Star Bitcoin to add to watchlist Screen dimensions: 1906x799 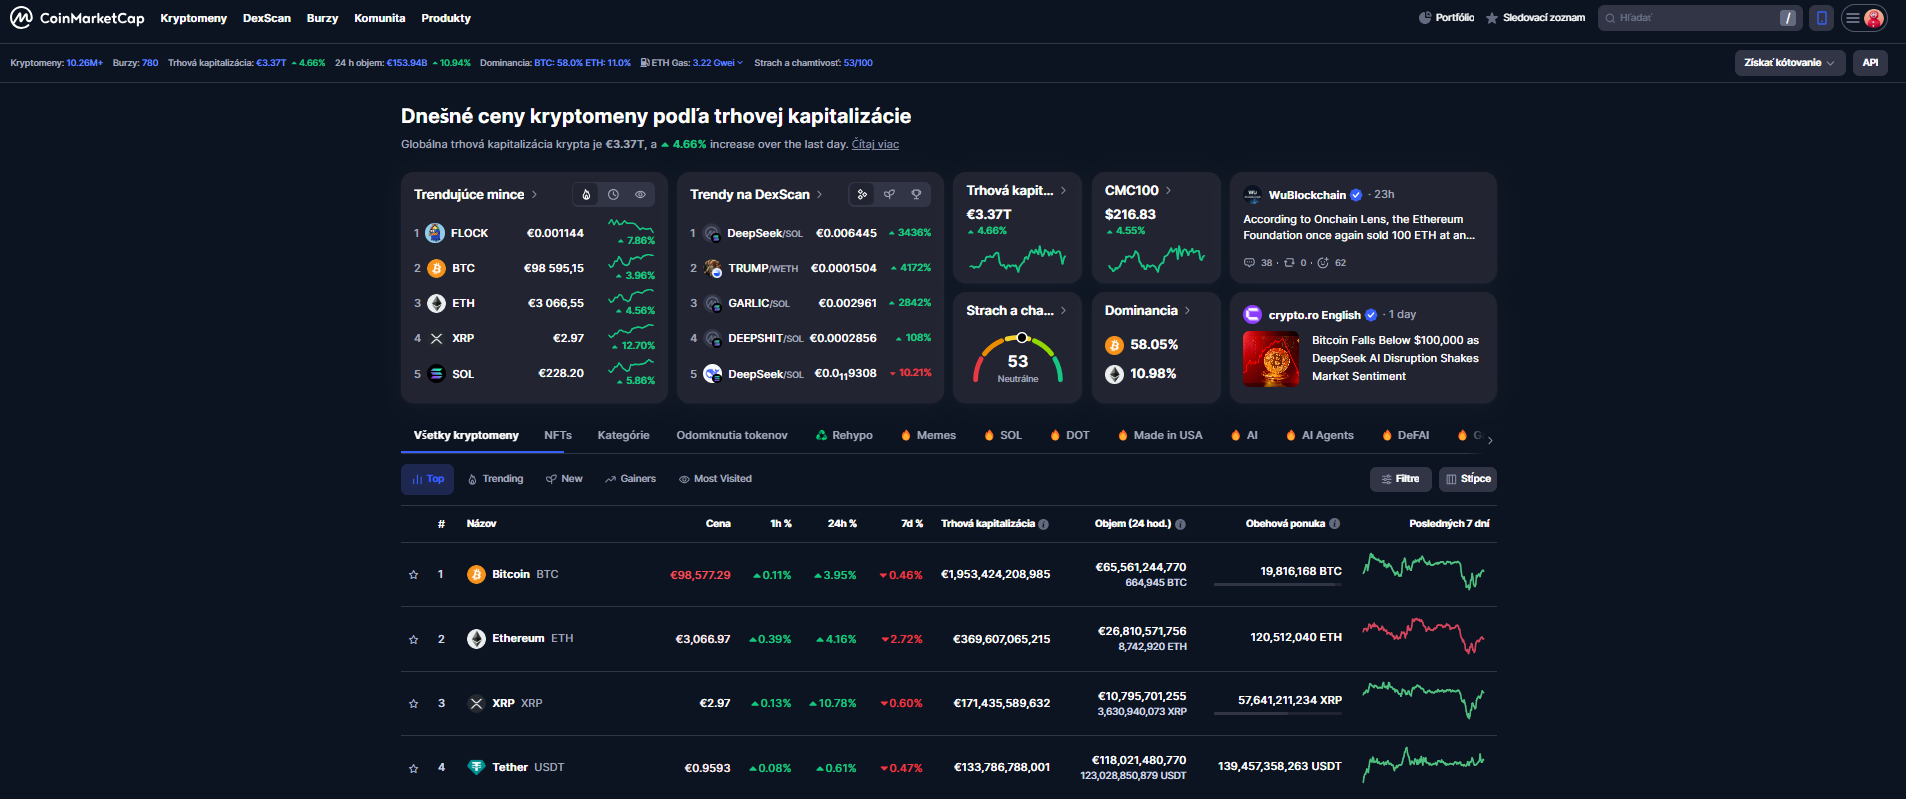[x=413, y=575]
